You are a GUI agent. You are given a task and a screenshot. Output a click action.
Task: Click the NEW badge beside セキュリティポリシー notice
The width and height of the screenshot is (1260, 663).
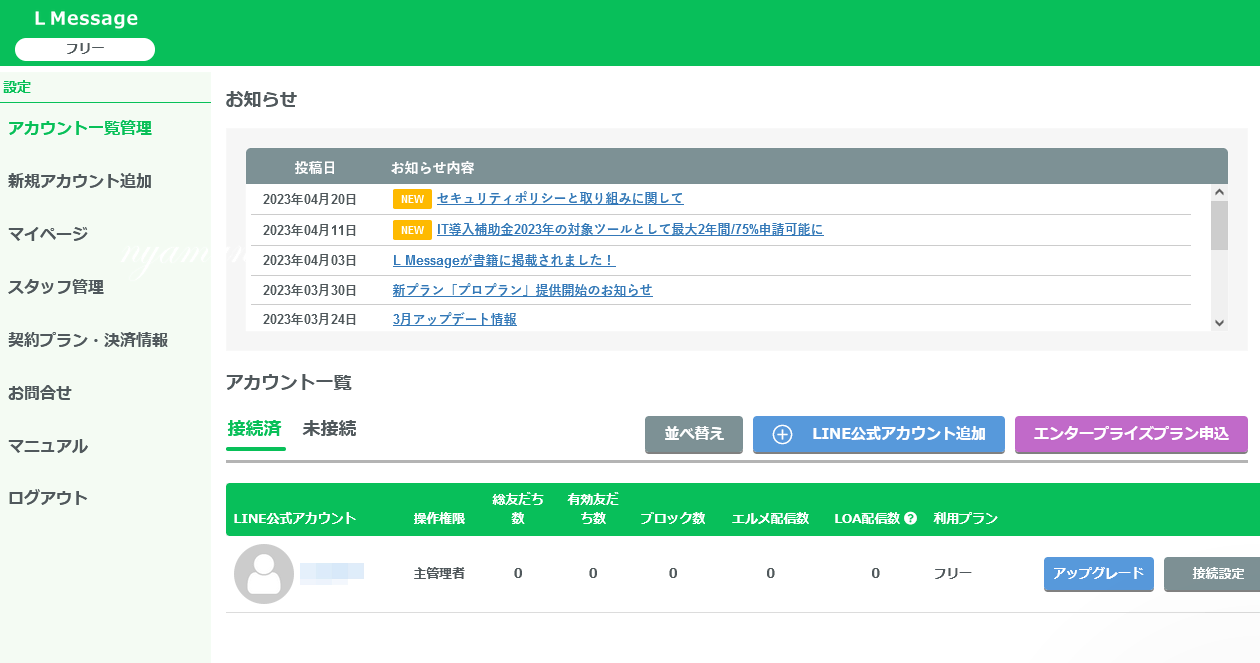pos(412,199)
